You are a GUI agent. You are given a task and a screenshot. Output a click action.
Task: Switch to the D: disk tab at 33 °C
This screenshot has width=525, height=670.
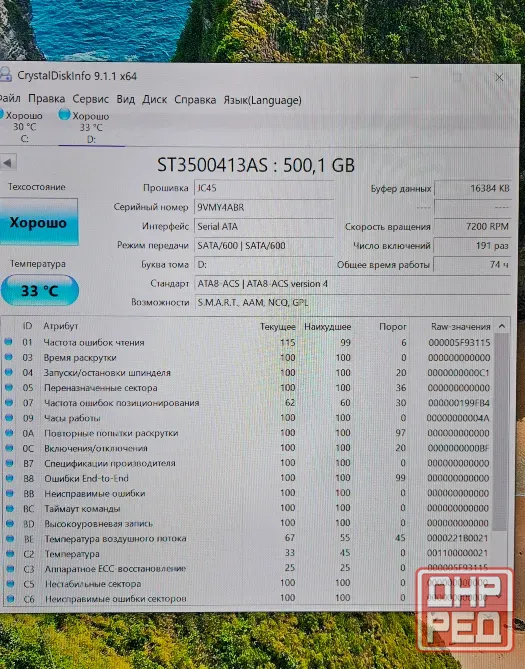tap(91, 127)
